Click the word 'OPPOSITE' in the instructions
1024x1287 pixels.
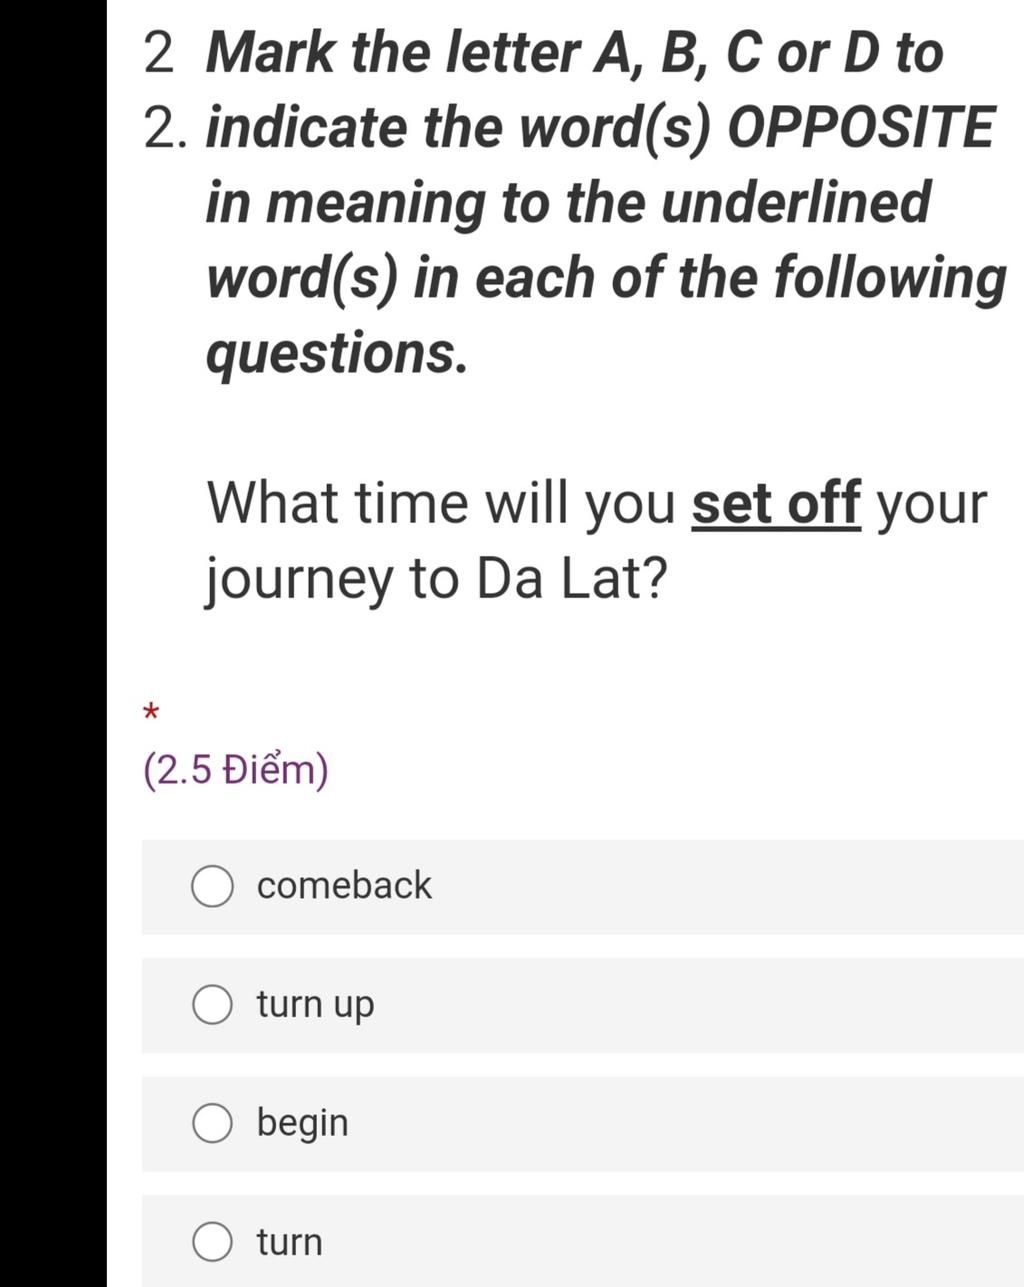[x=861, y=128]
